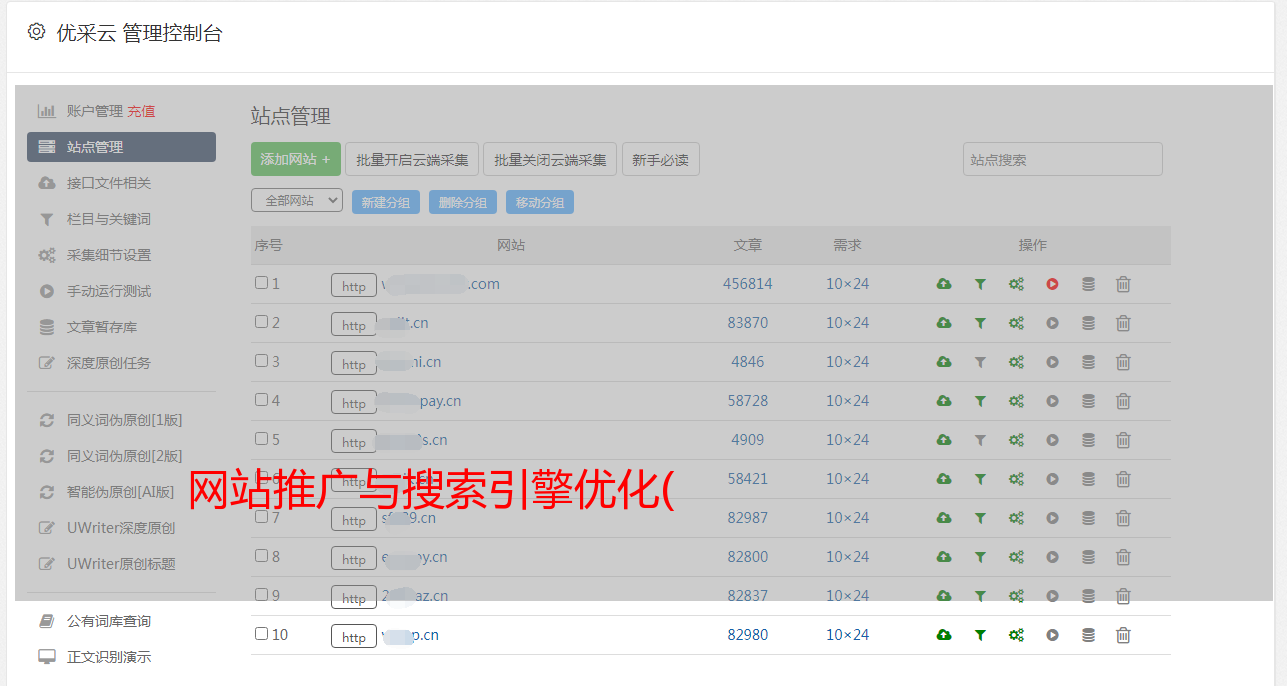
Task: Click the http protocol box in row 10
Action: pos(354,637)
